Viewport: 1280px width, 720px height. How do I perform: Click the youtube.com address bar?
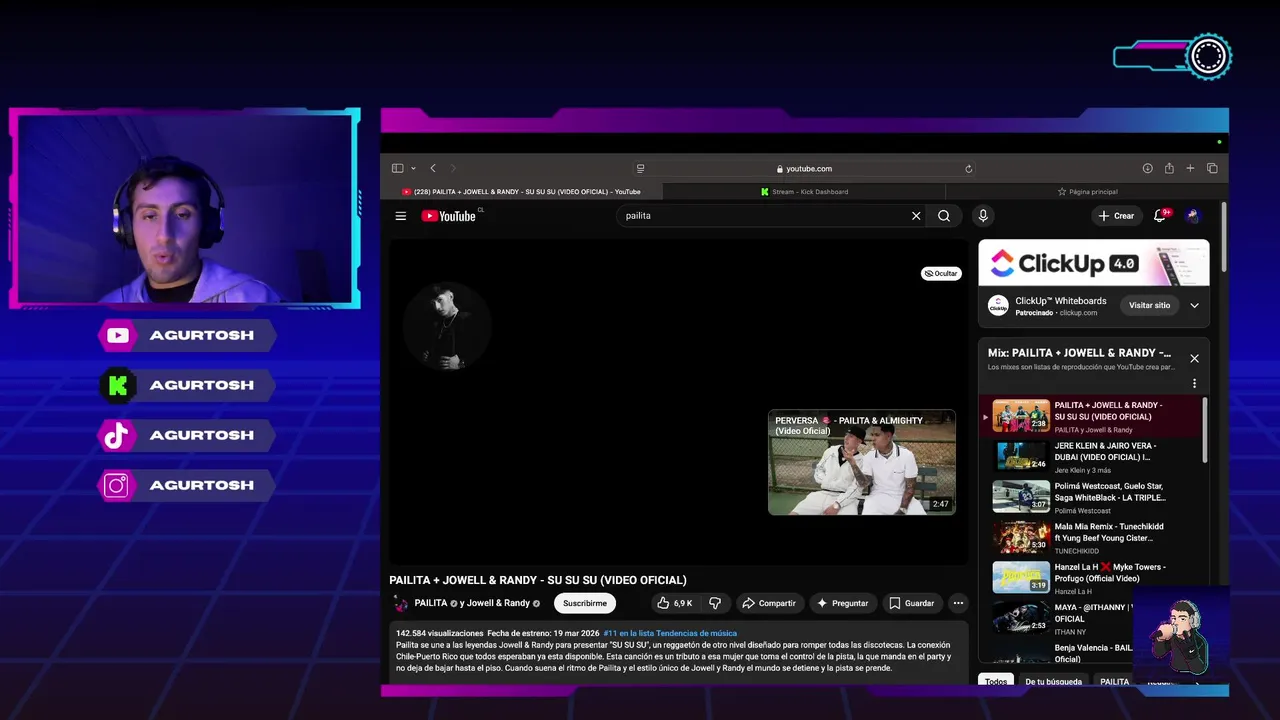click(x=804, y=169)
